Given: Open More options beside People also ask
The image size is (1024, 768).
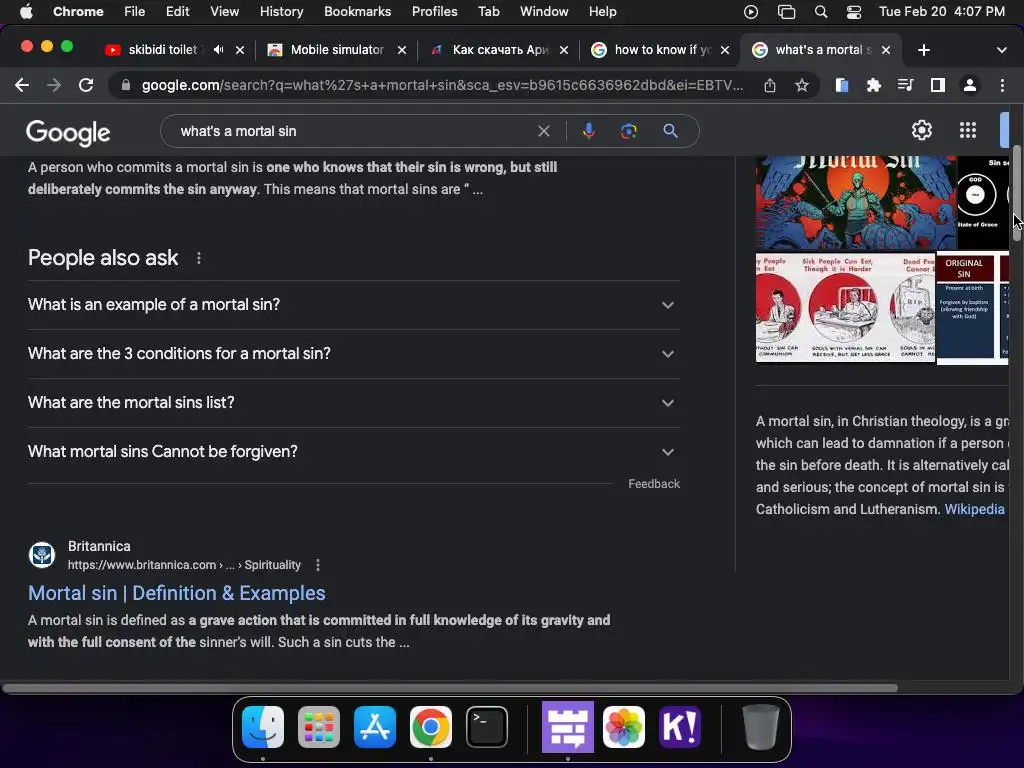Looking at the screenshot, I should point(199,258).
